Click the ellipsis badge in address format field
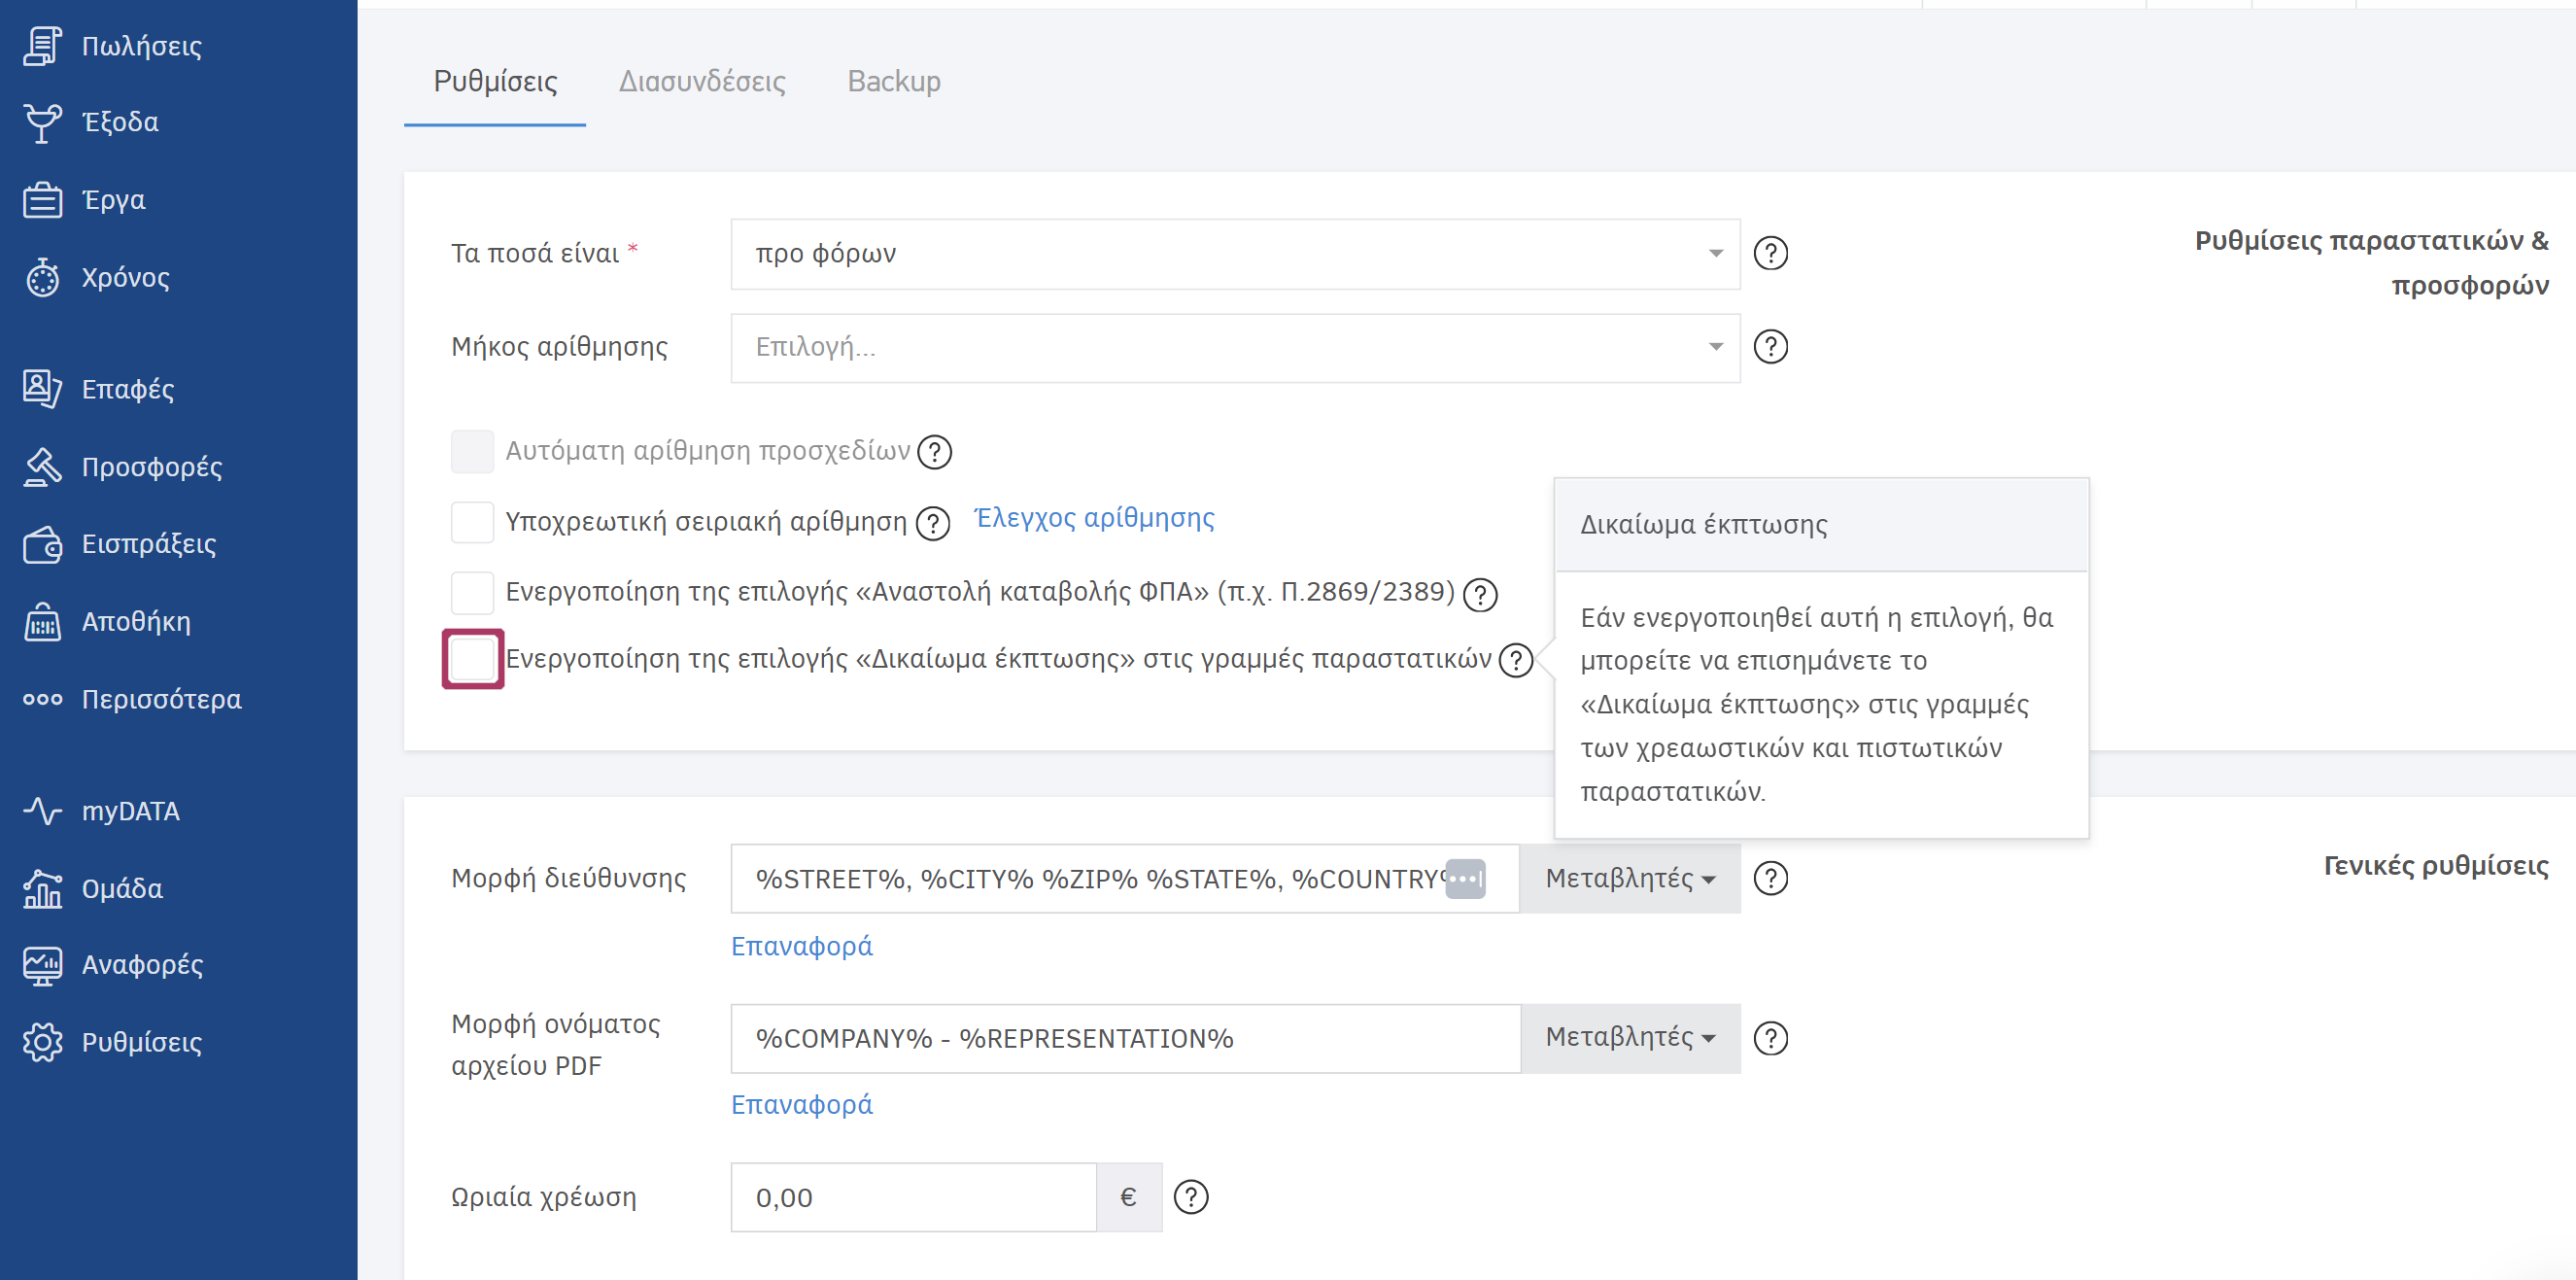This screenshot has height=1280, width=2576. (x=1466, y=880)
